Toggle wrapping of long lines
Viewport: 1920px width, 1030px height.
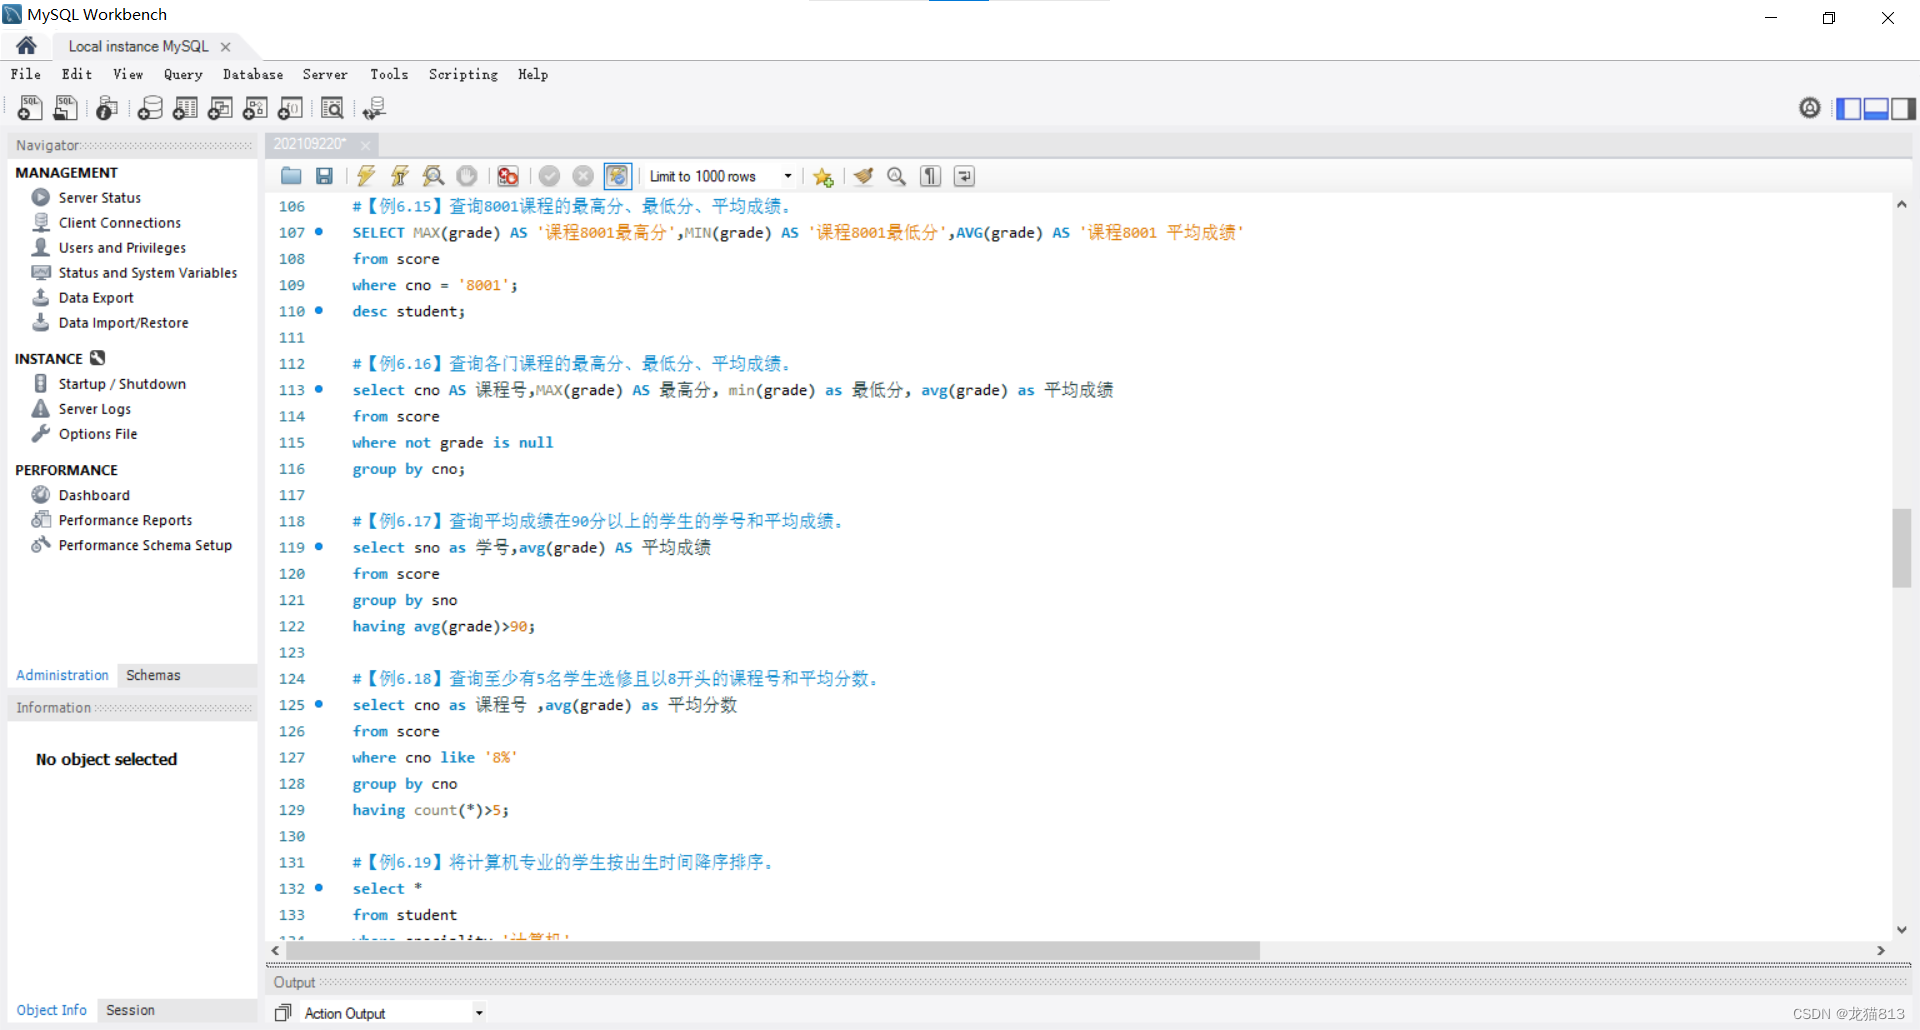click(x=963, y=176)
